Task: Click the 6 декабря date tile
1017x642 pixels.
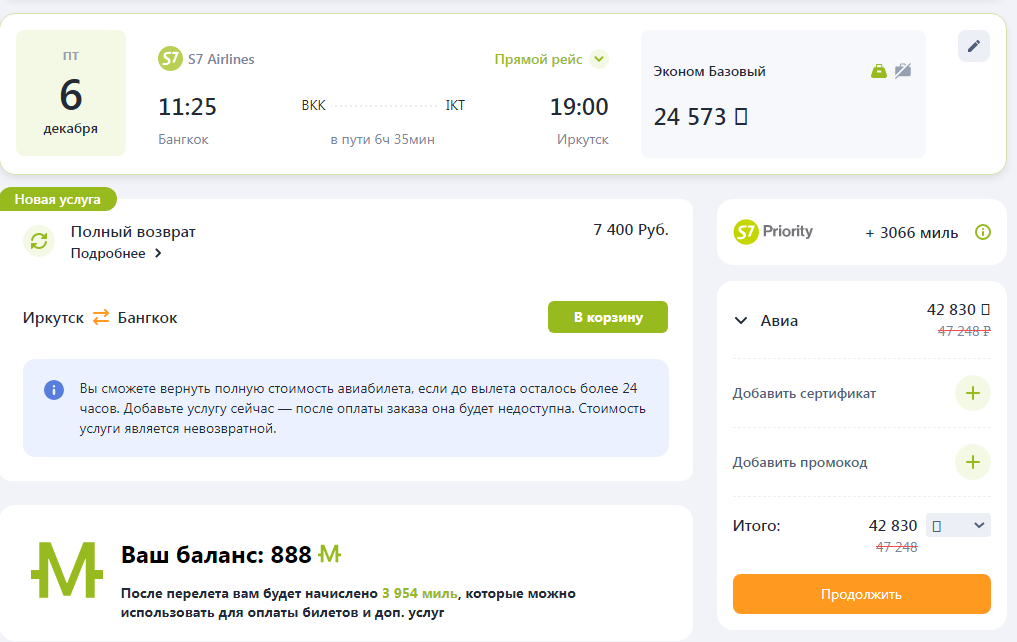Action: (x=71, y=94)
